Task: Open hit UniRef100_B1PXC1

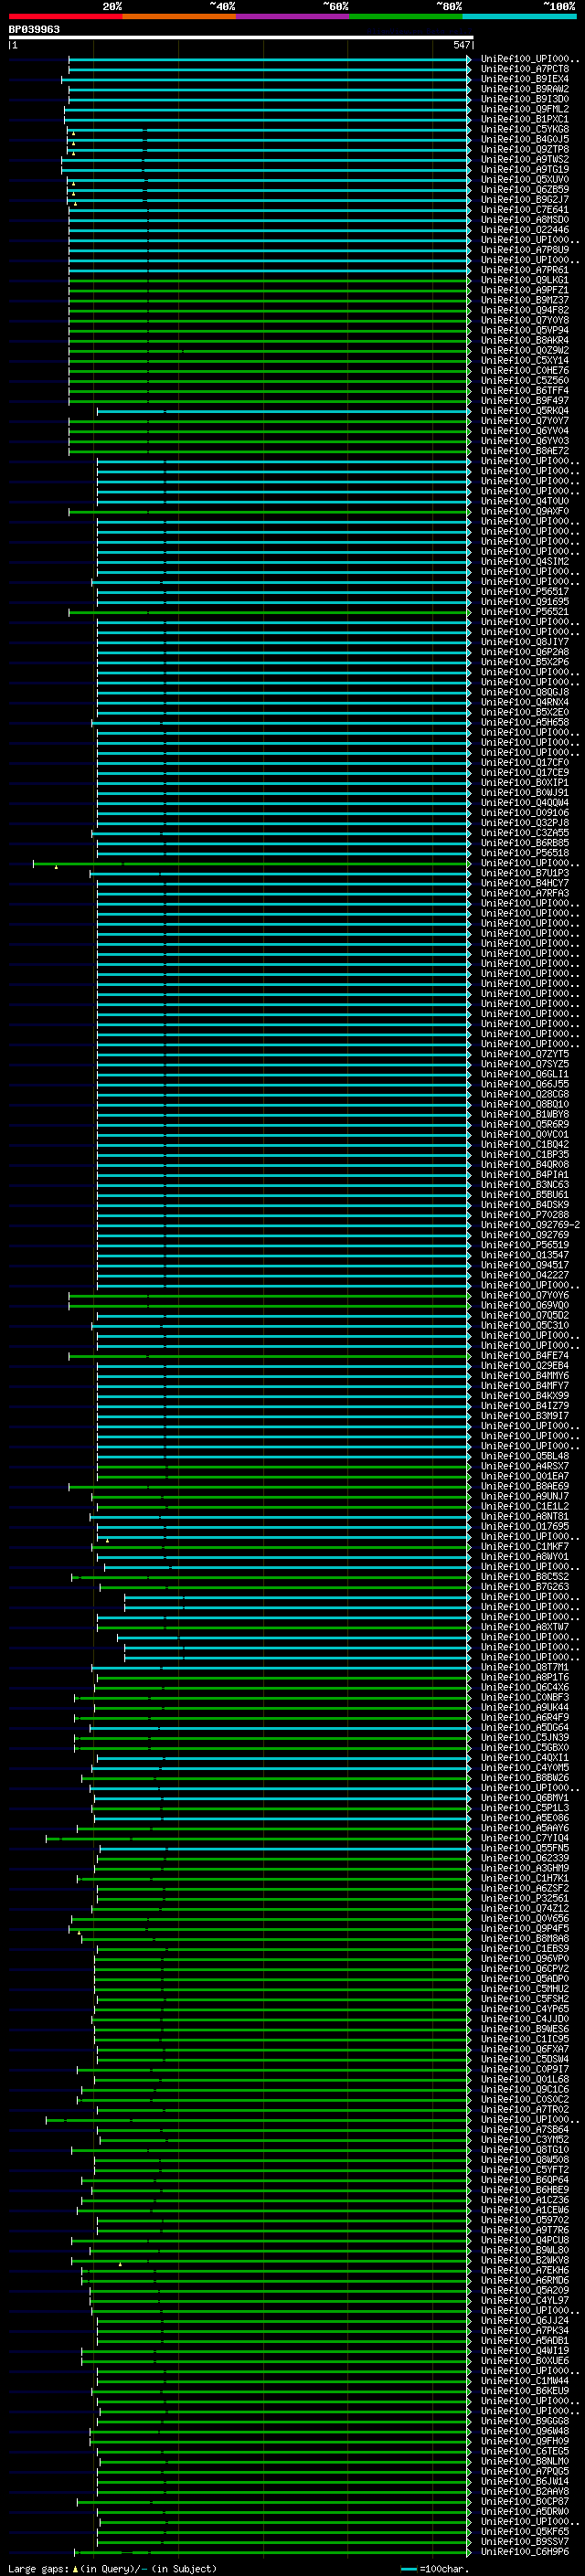Action: click(525, 119)
